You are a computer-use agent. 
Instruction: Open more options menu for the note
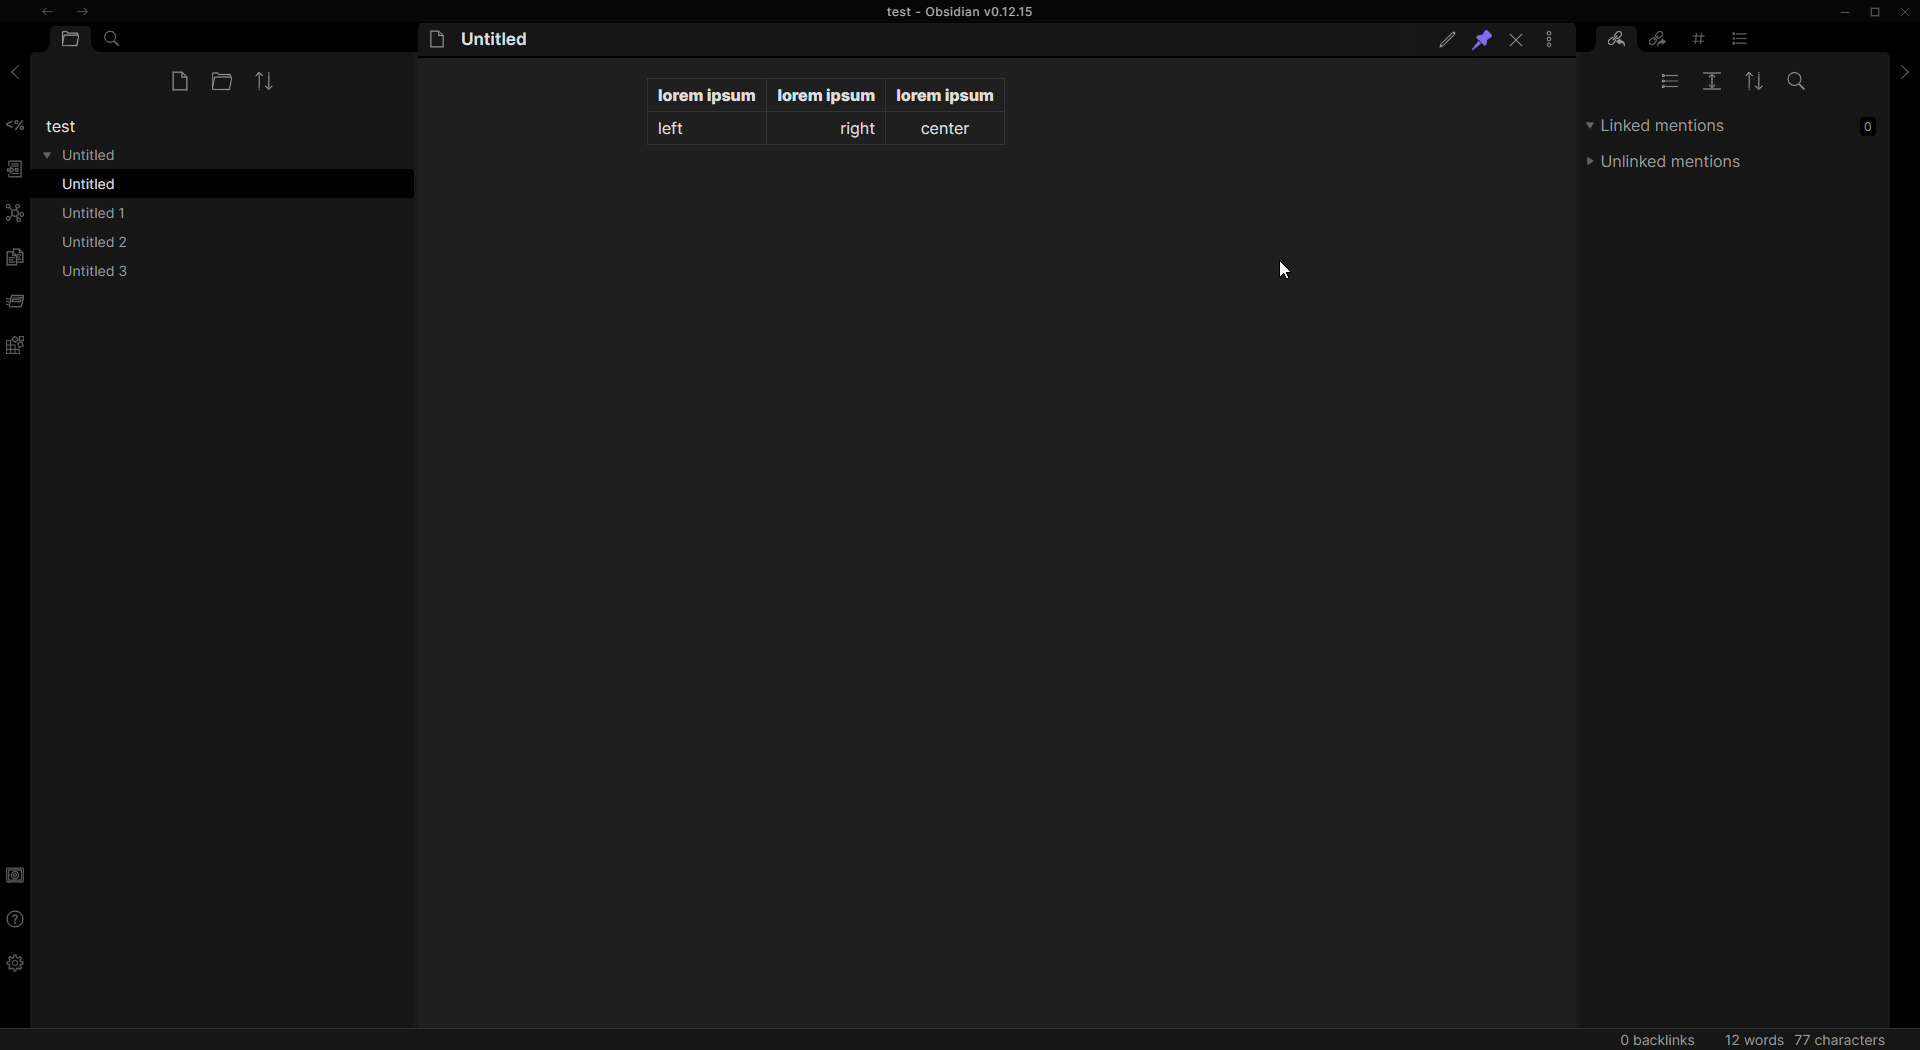click(x=1550, y=40)
